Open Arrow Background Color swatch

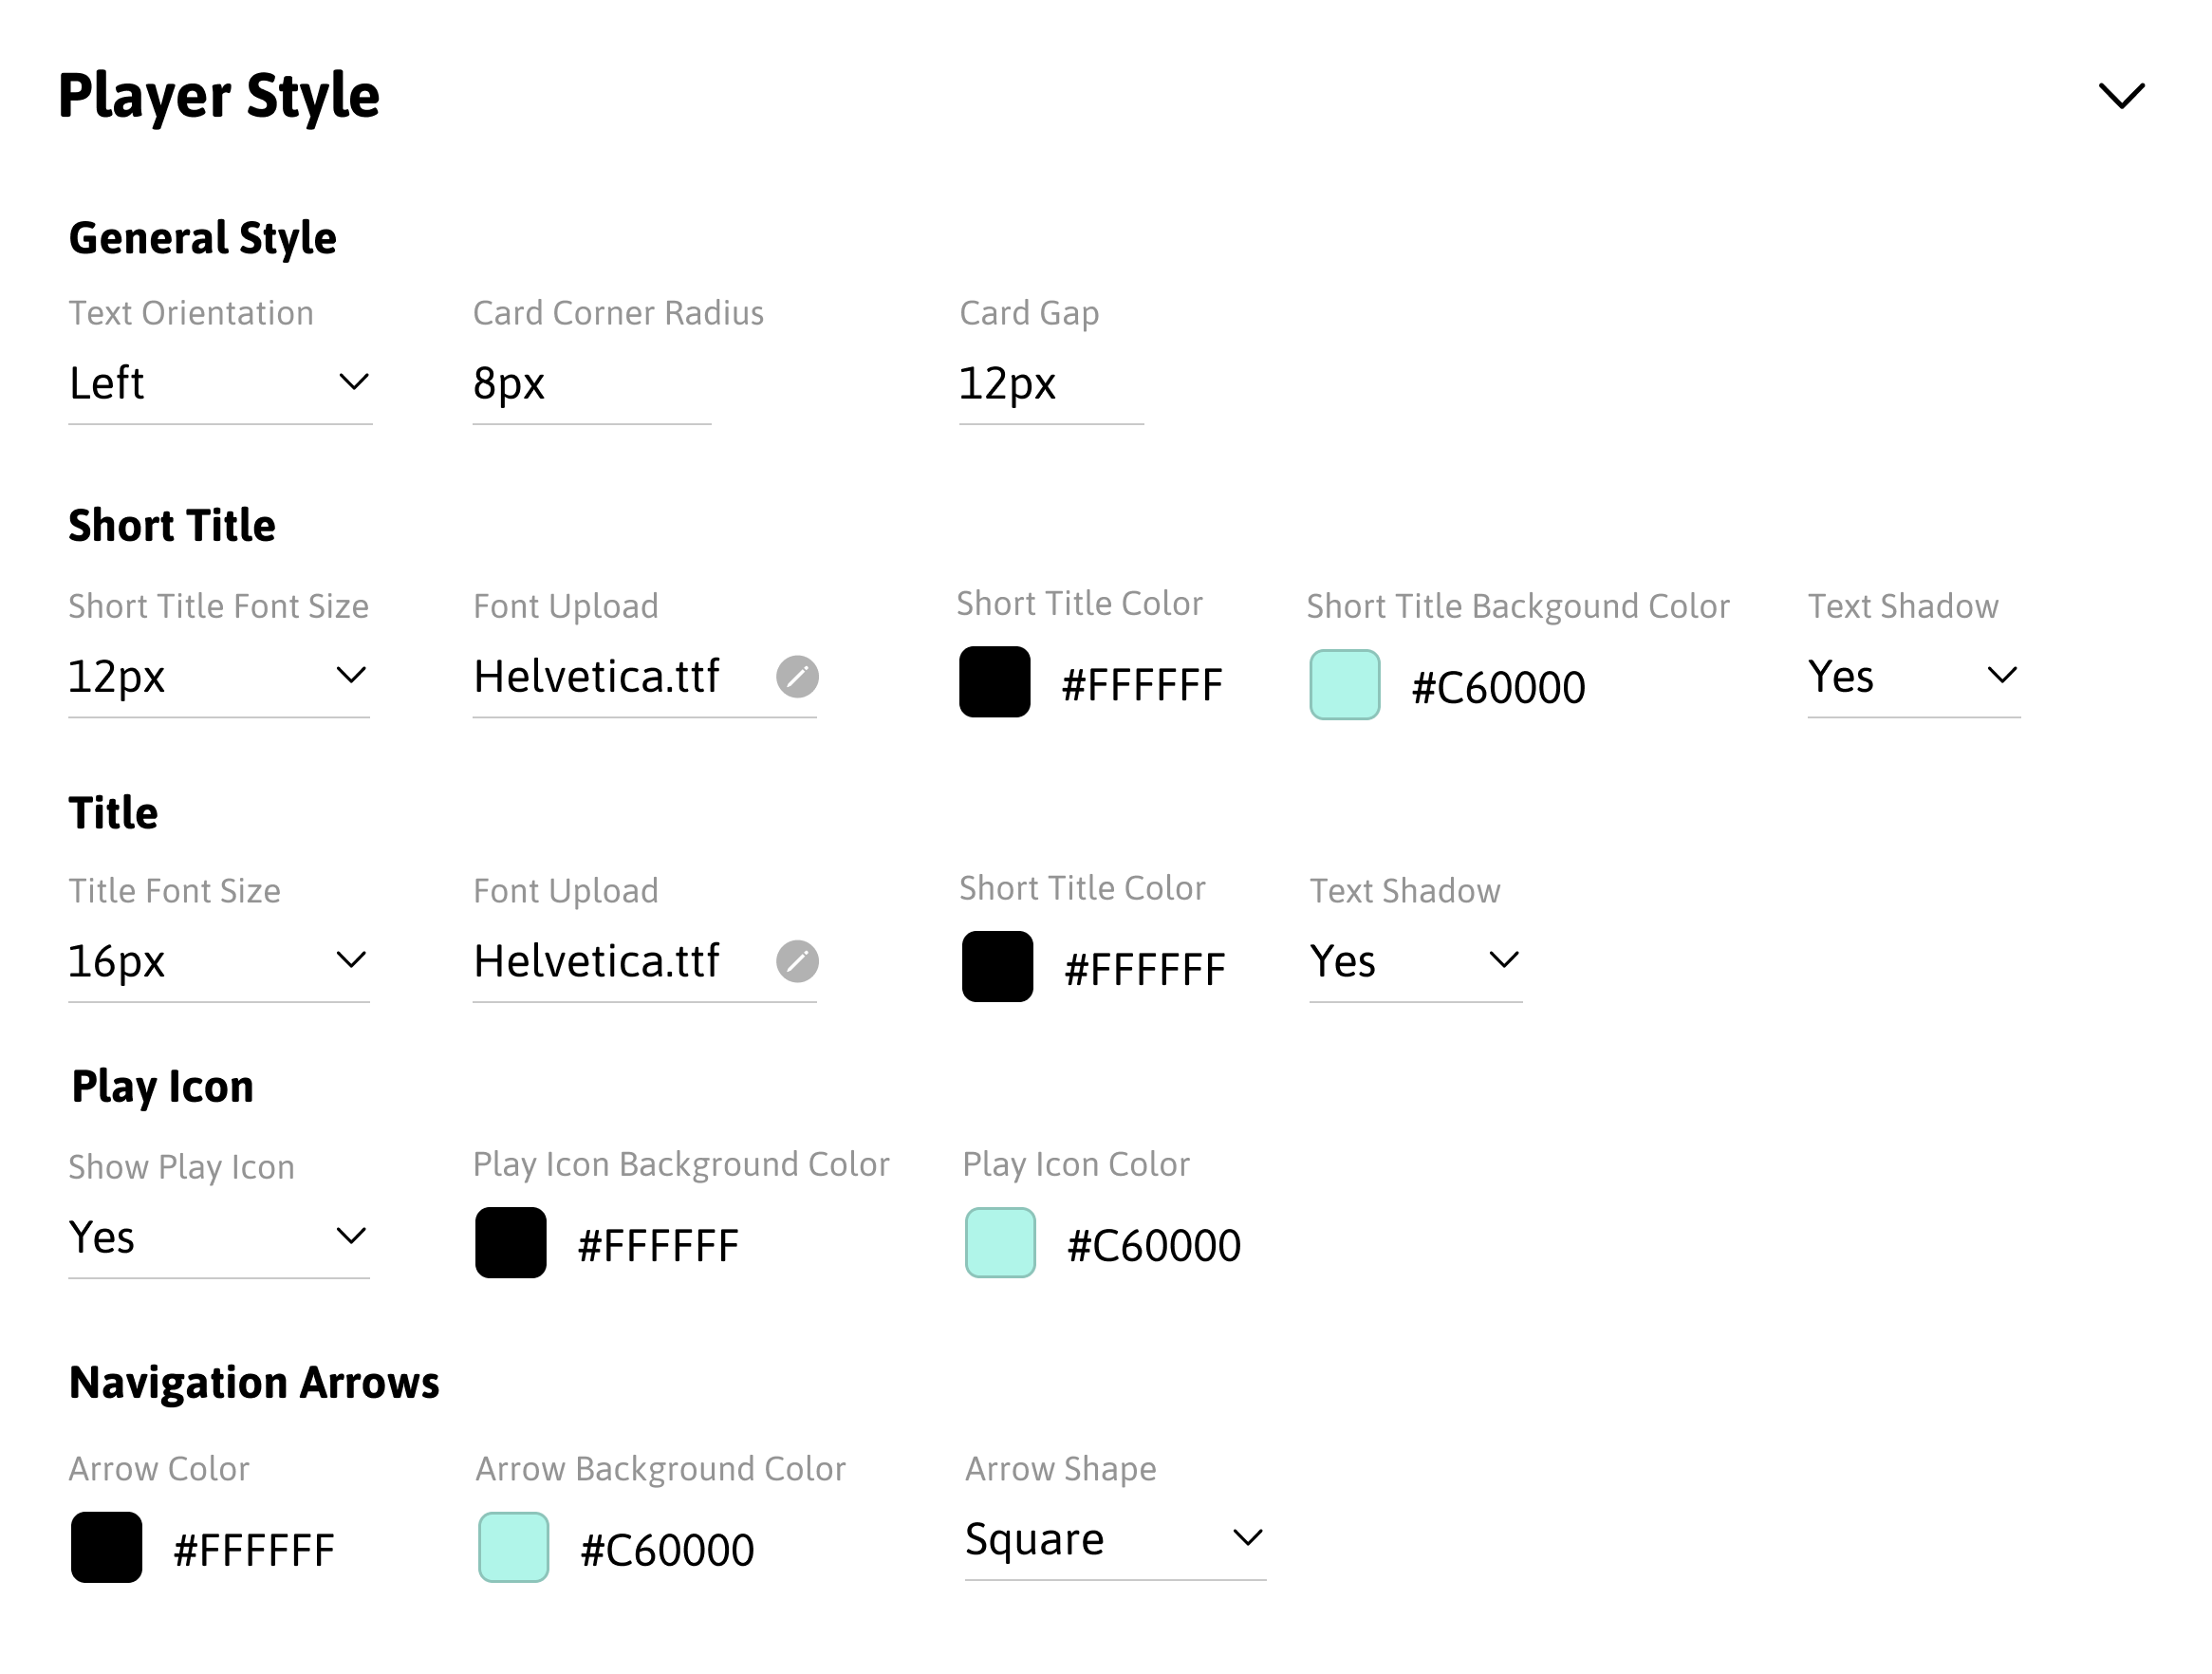tap(514, 1547)
